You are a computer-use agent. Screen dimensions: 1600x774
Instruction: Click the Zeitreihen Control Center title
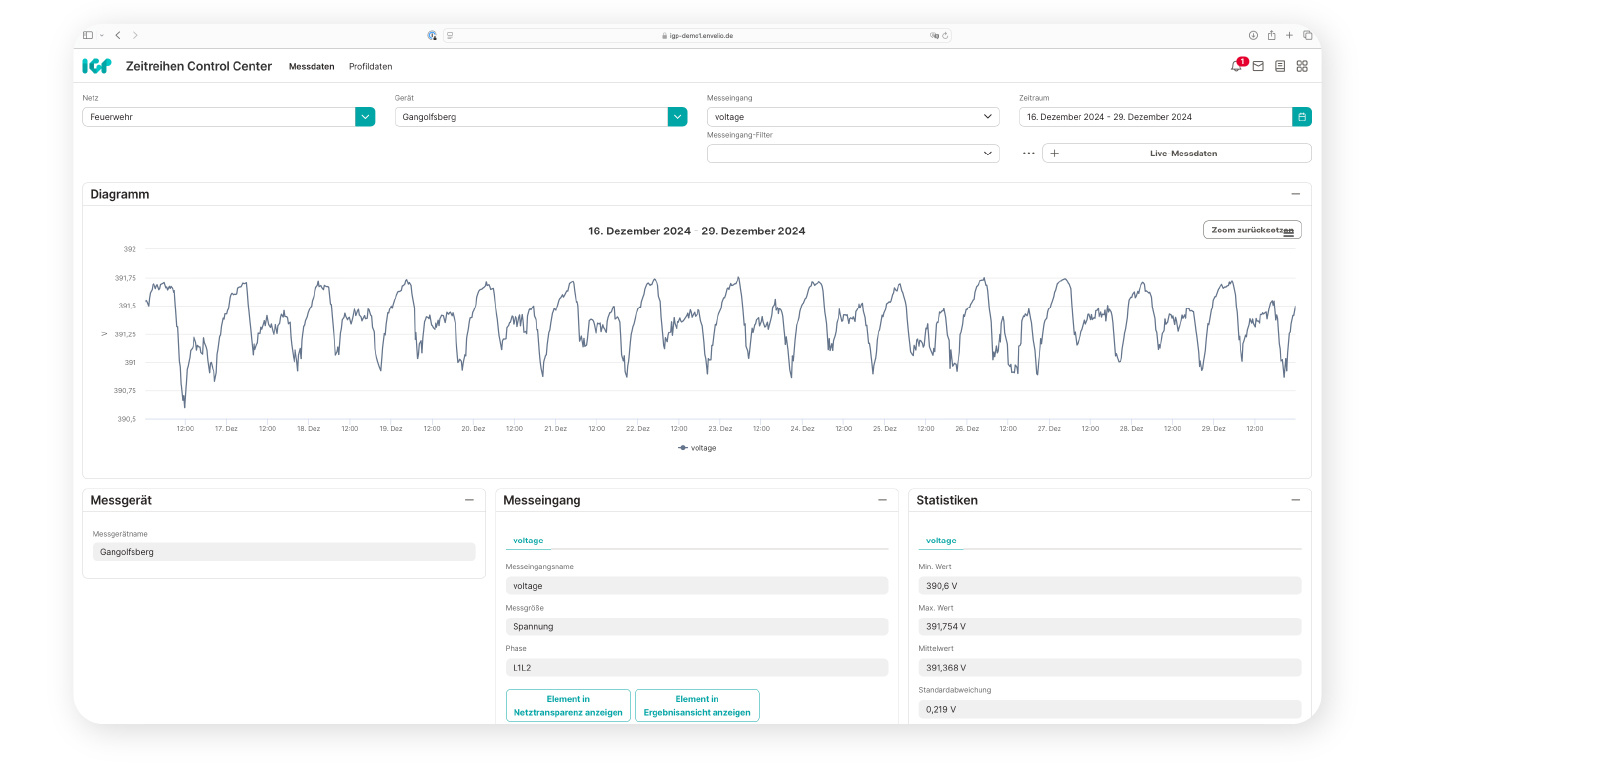pyautogui.click(x=199, y=66)
